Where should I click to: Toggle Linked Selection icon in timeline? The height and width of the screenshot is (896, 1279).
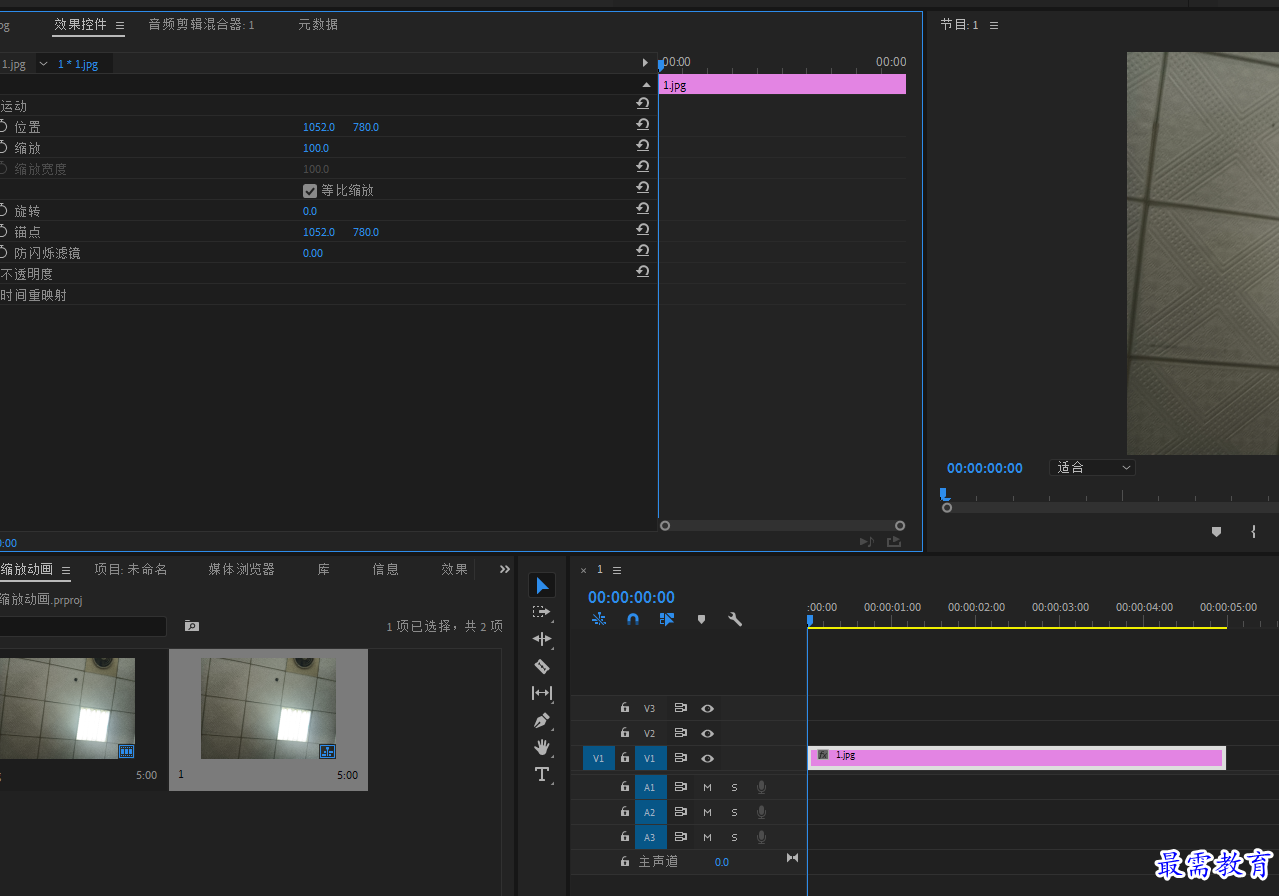point(667,619)
